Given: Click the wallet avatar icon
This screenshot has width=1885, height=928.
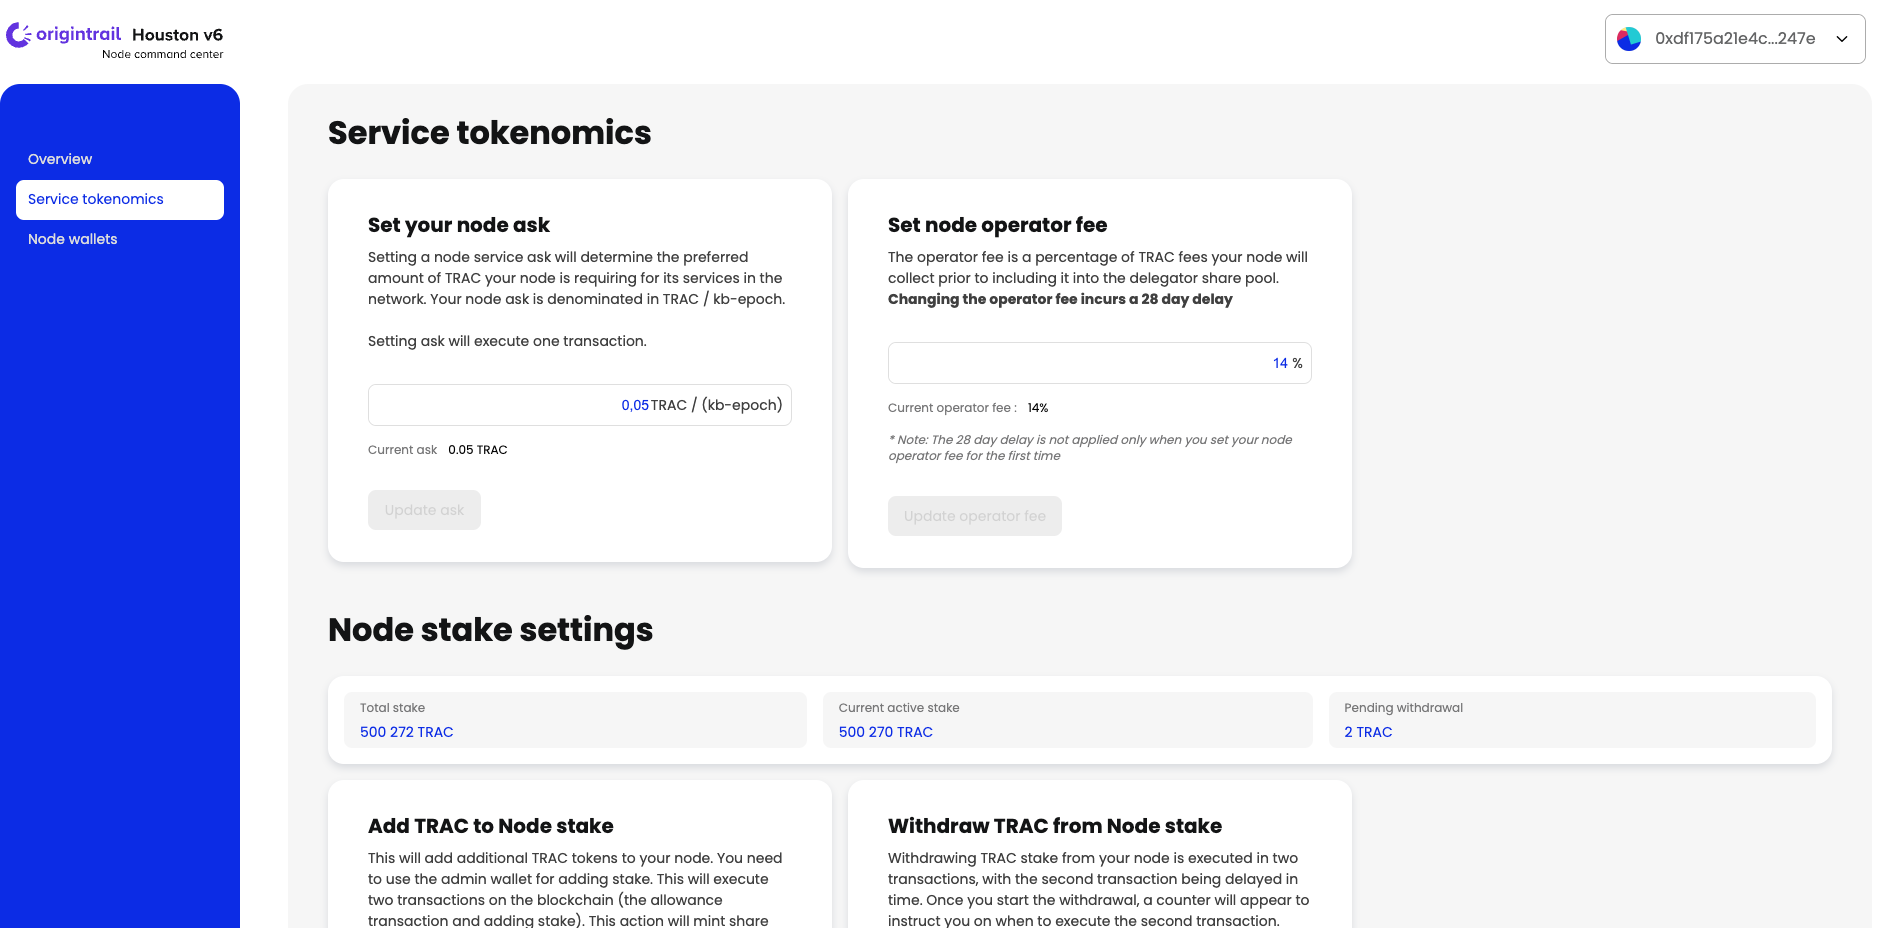Looking at the screenshot, I should tap(1629, 39).
